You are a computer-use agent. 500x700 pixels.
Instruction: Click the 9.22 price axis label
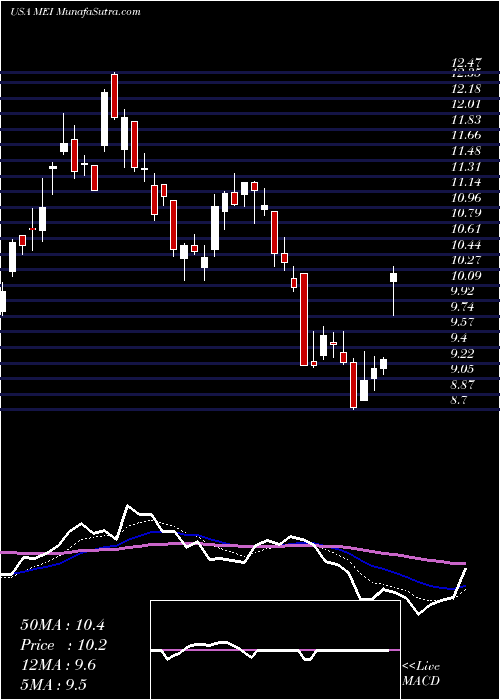462,353
